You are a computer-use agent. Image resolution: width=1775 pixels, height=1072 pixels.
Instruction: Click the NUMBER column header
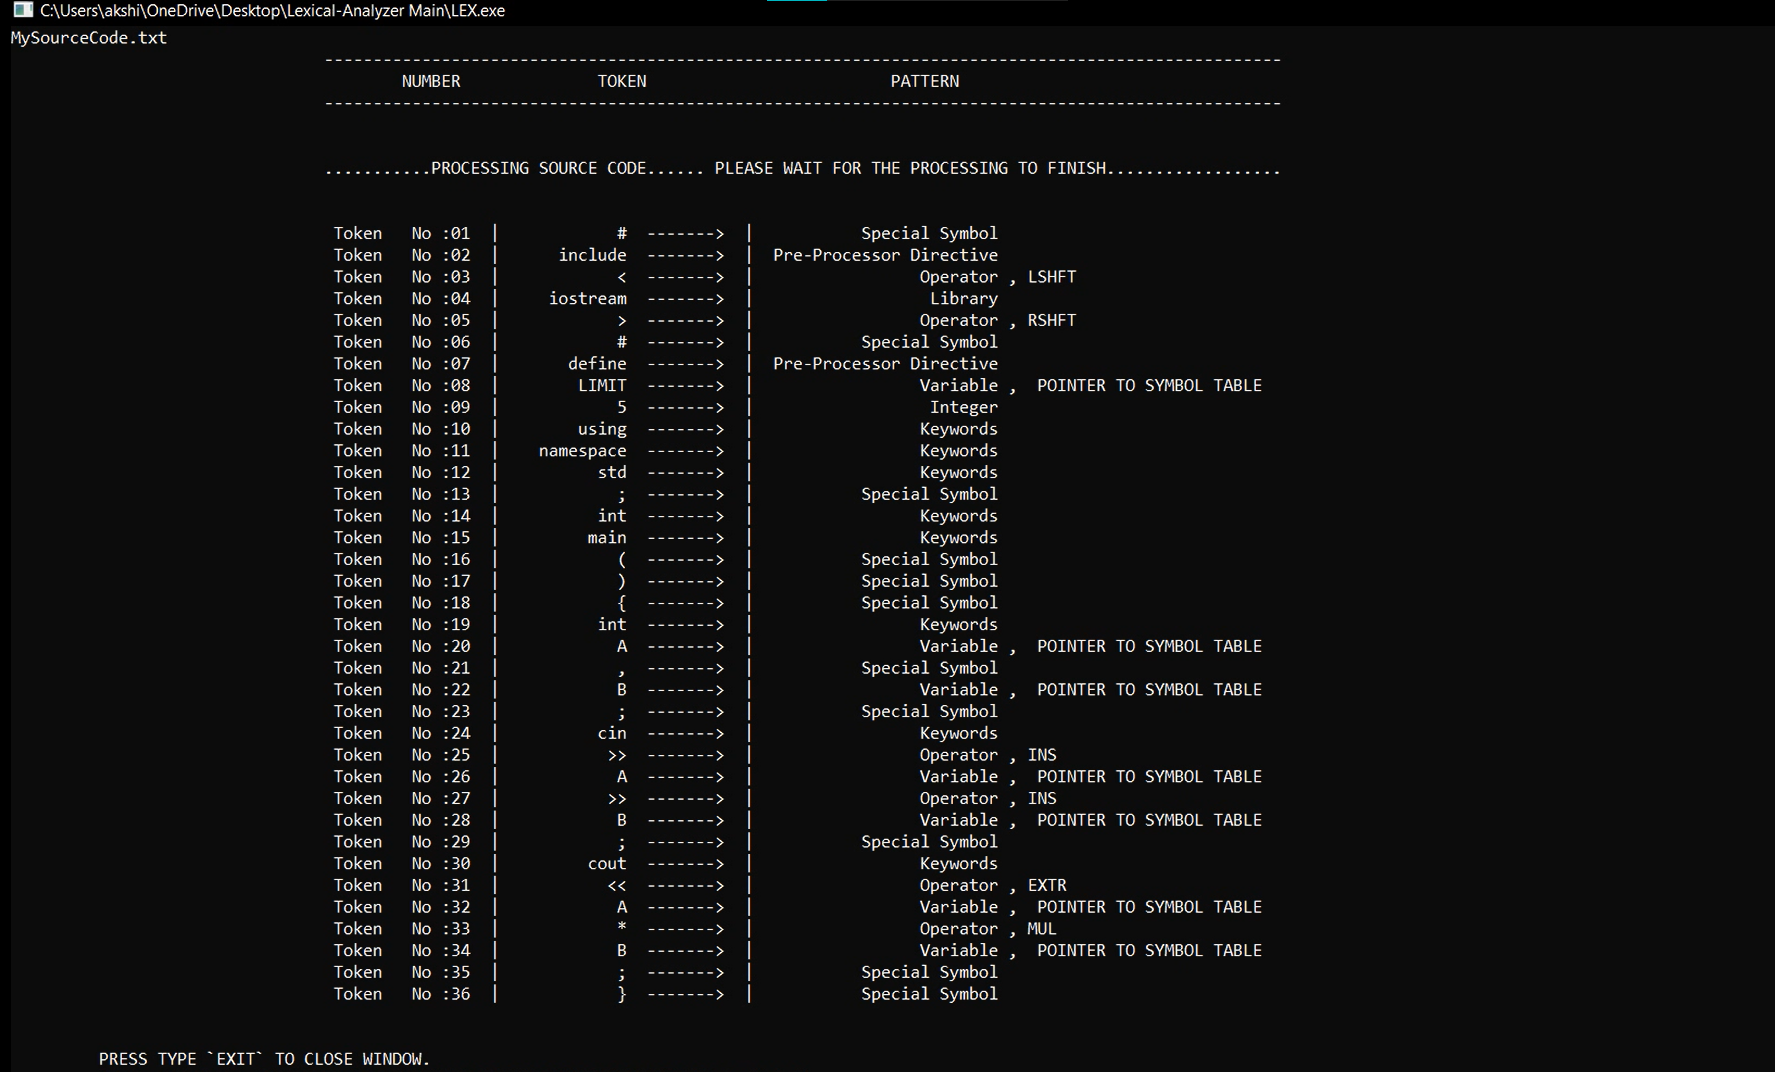(431, 81)
